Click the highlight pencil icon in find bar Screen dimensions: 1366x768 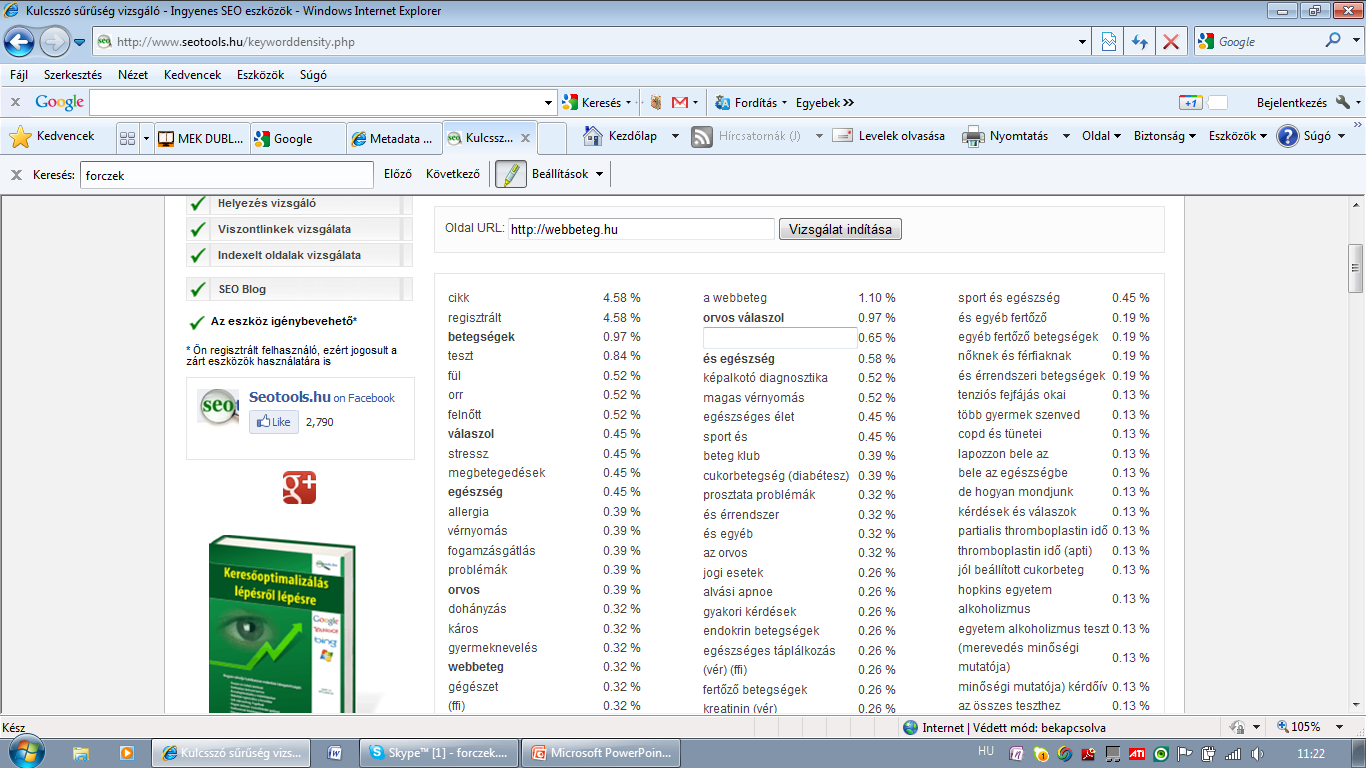(510, 174)
